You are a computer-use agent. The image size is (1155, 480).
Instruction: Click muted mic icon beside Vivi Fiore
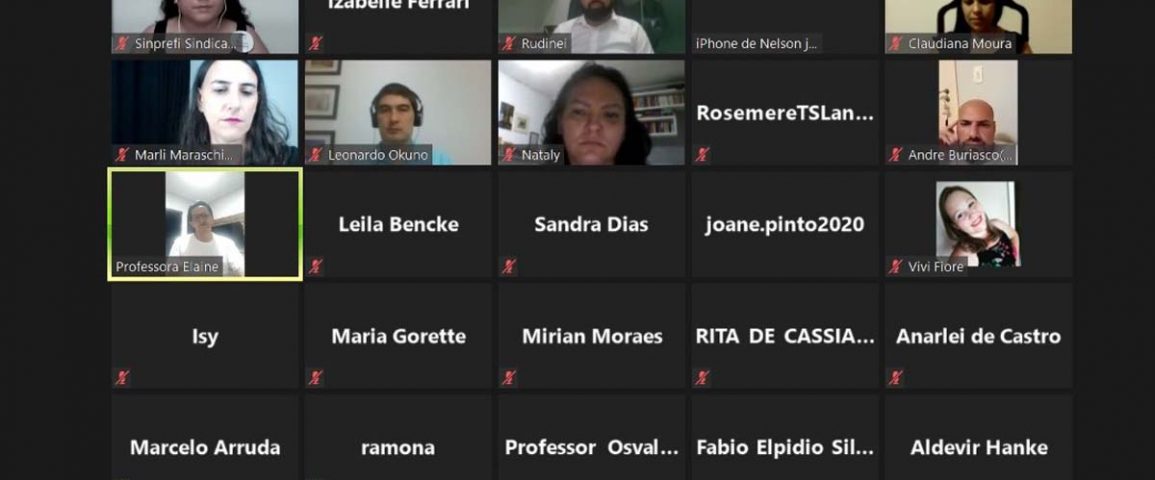point(895,266)
